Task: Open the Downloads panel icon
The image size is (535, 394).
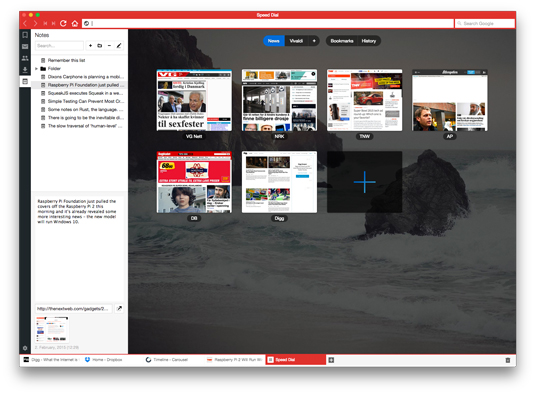Action: point(25,70)
